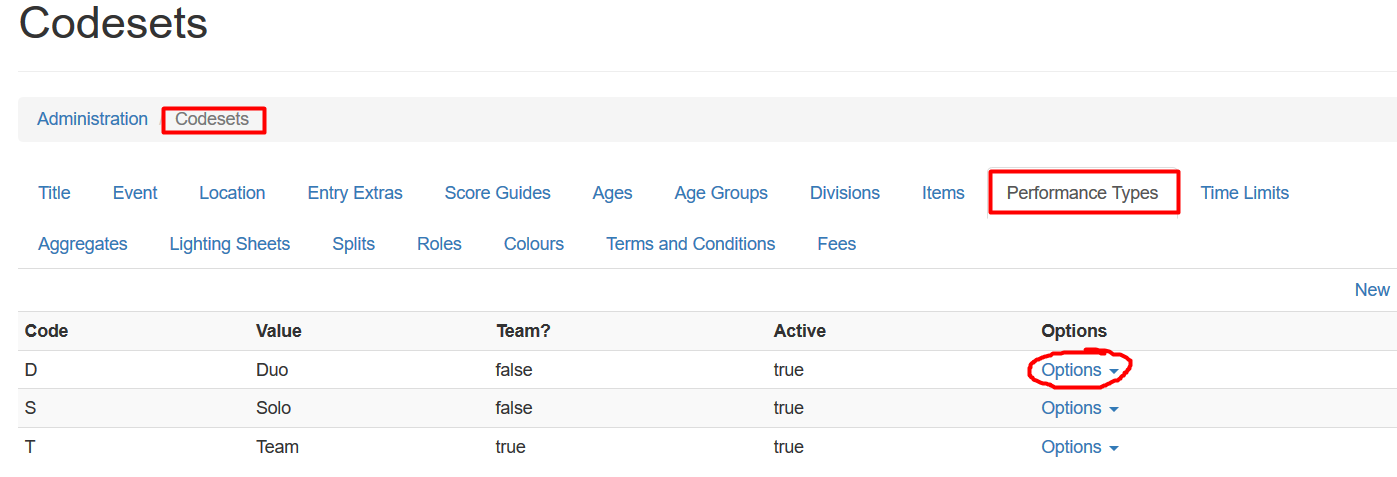Open the Age Groups tab

click(721, 193)
